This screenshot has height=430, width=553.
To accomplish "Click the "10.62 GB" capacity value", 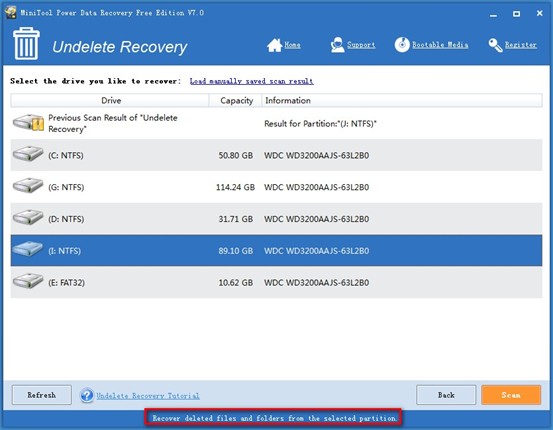I will coord(236,283).
